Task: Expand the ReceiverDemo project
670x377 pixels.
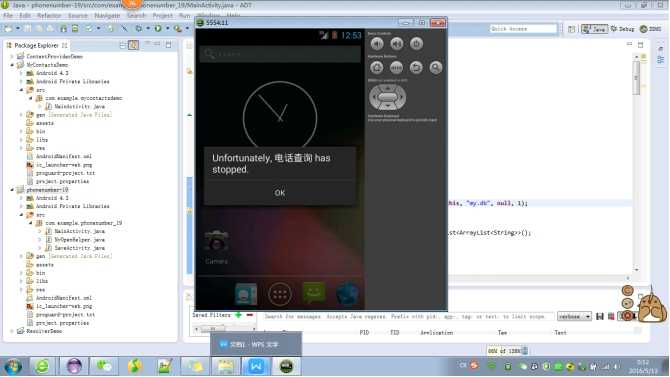Action: point(12,331)
